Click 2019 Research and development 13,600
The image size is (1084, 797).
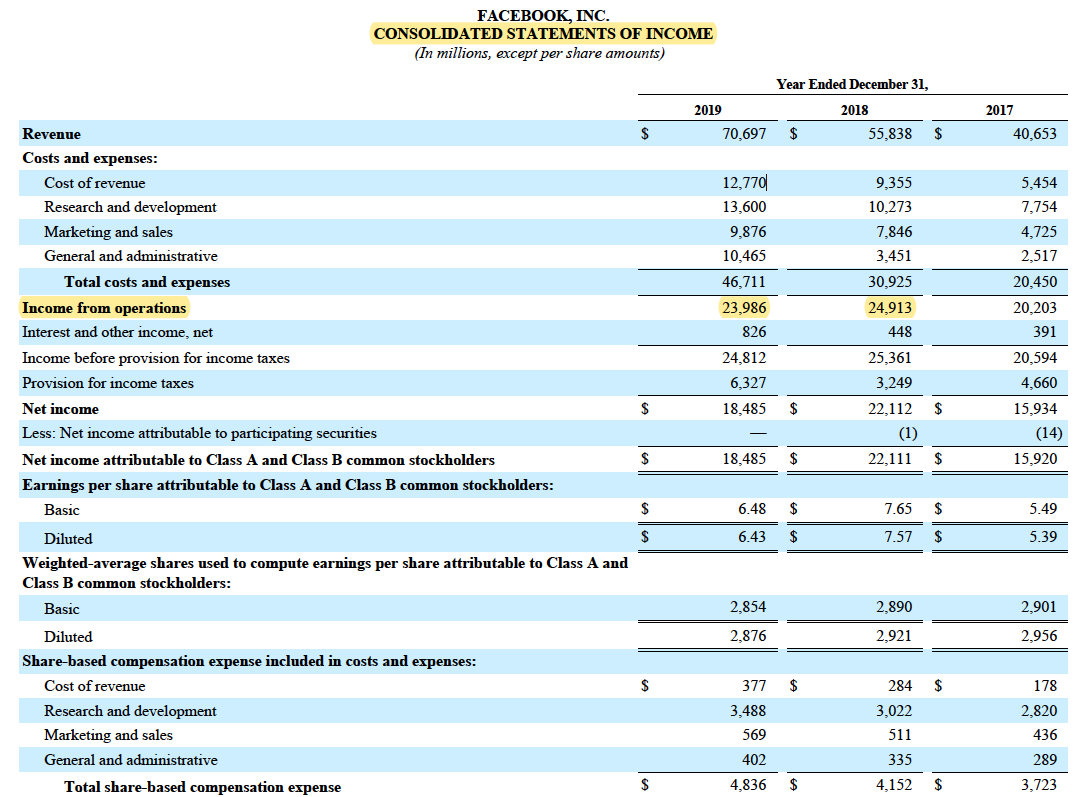(x=744, y=207)
